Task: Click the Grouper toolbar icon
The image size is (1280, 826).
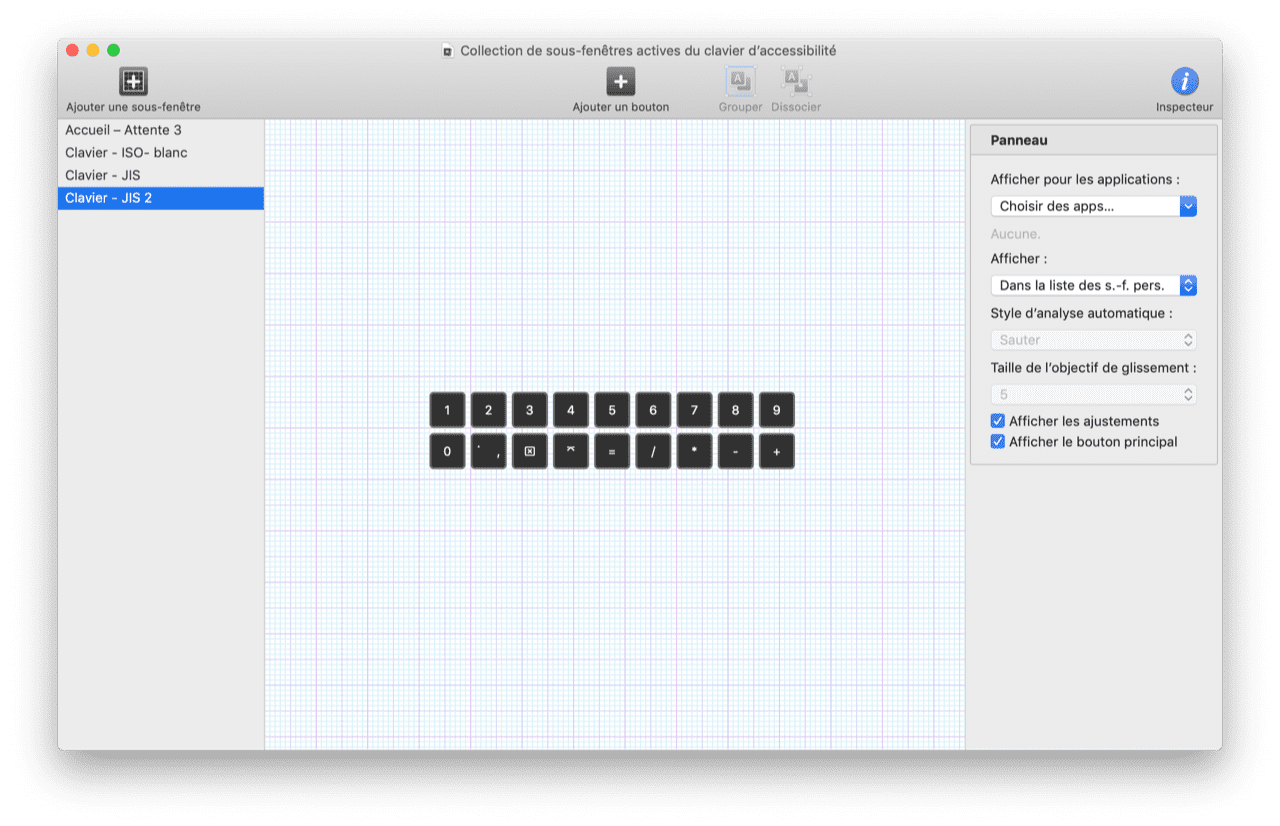Action: 740,82
